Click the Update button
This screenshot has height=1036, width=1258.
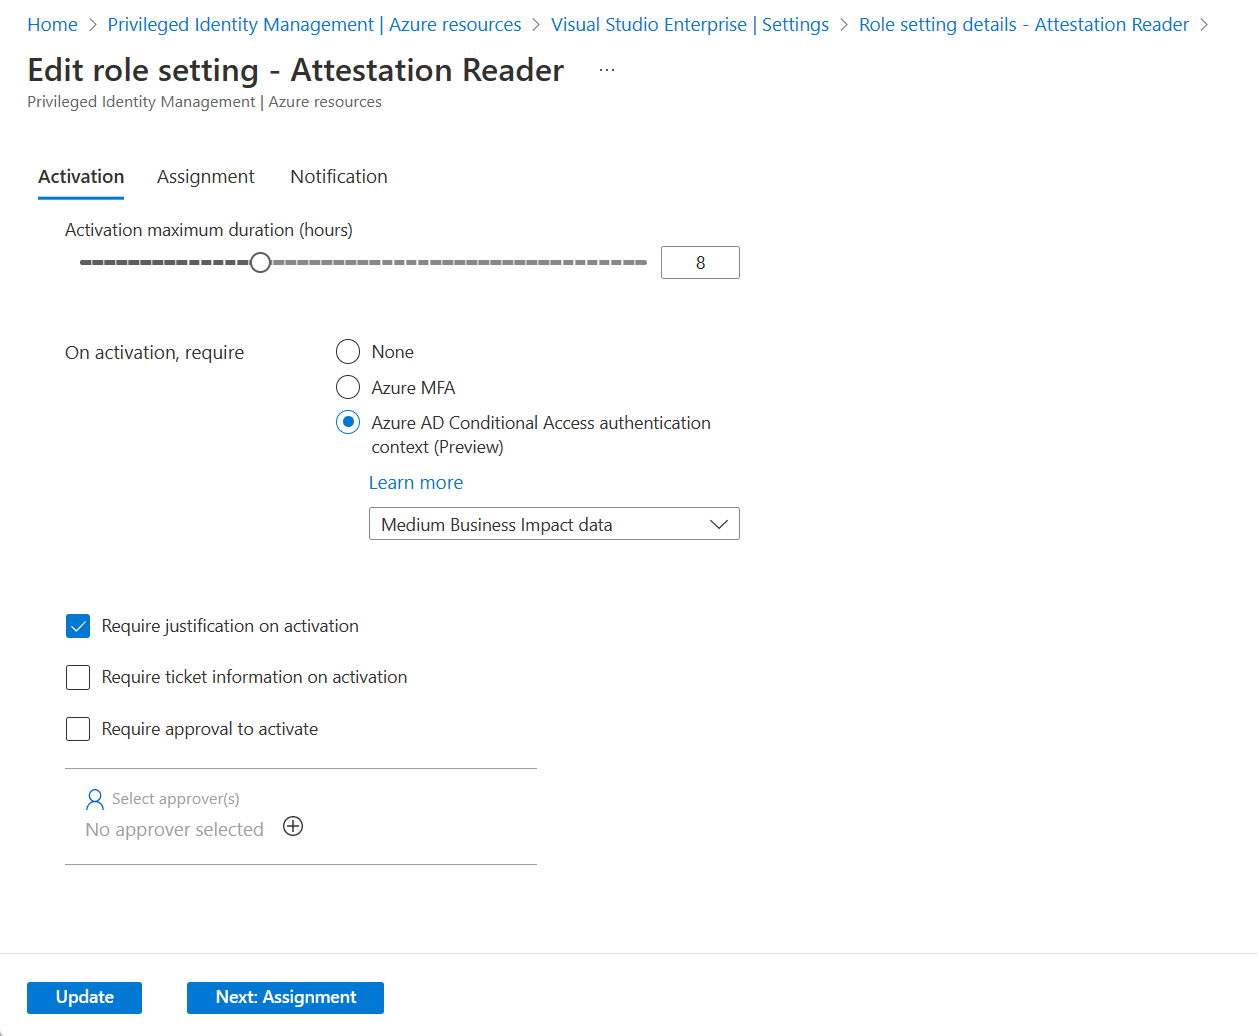(x=84, y=997)
